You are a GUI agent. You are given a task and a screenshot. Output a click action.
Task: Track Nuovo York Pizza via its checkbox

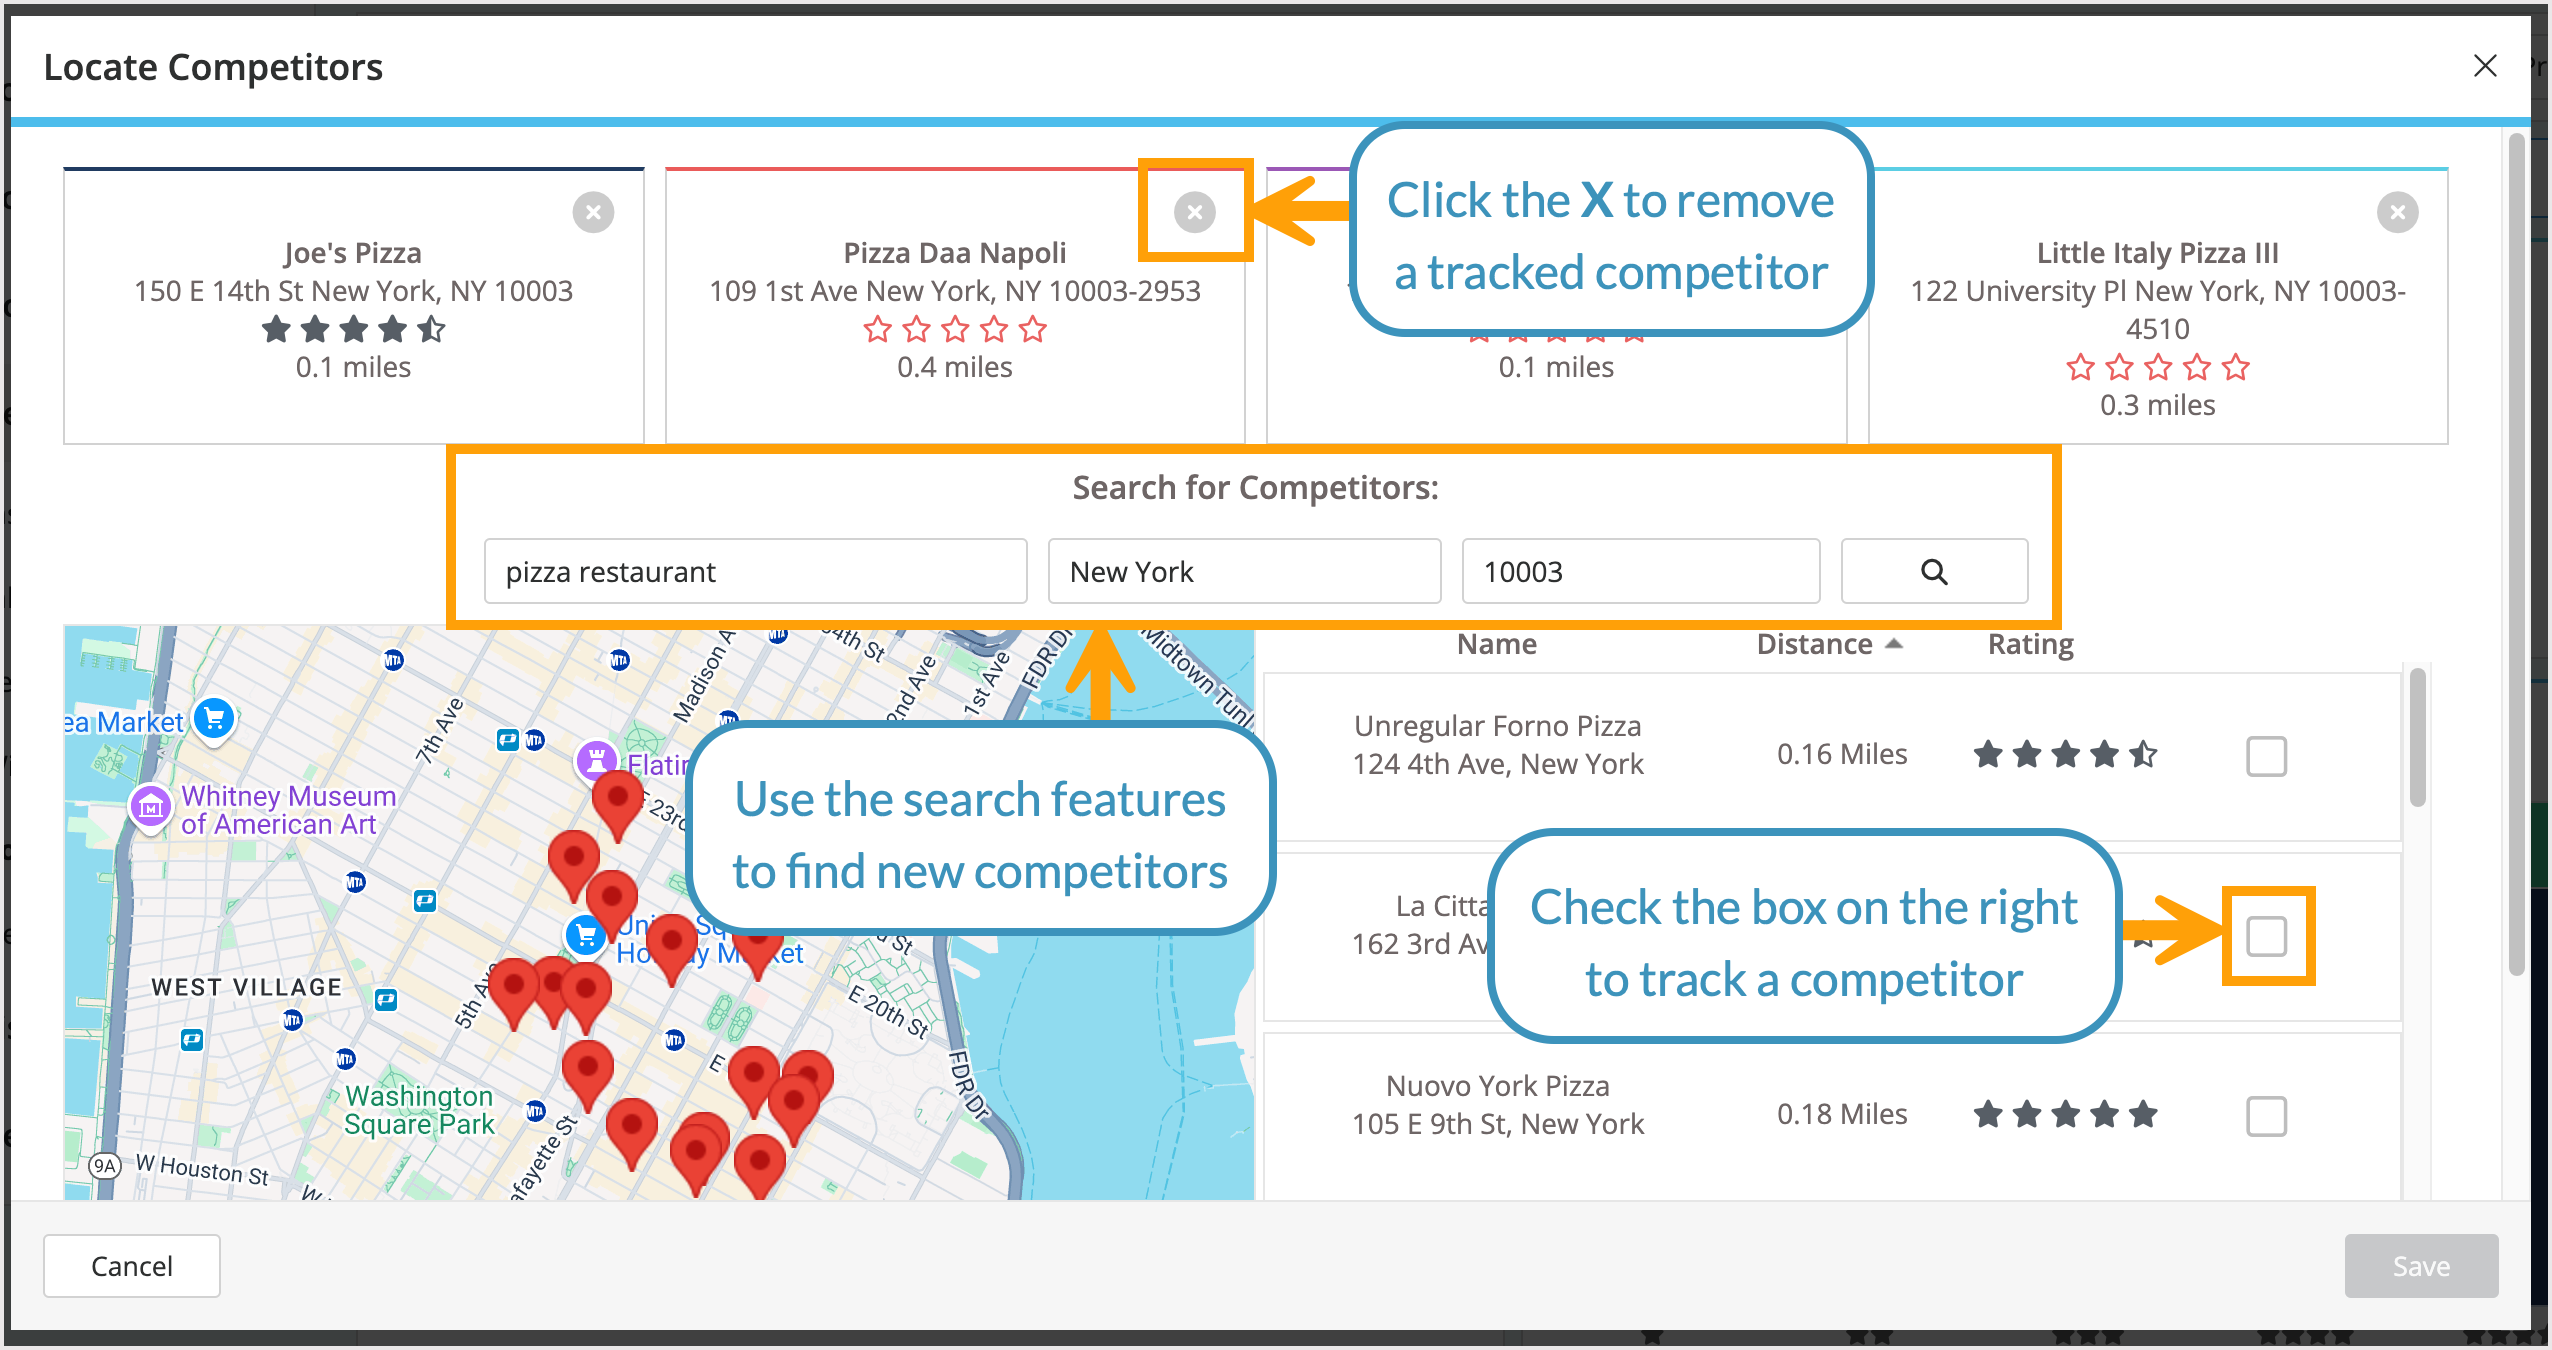(2267, 1115)
